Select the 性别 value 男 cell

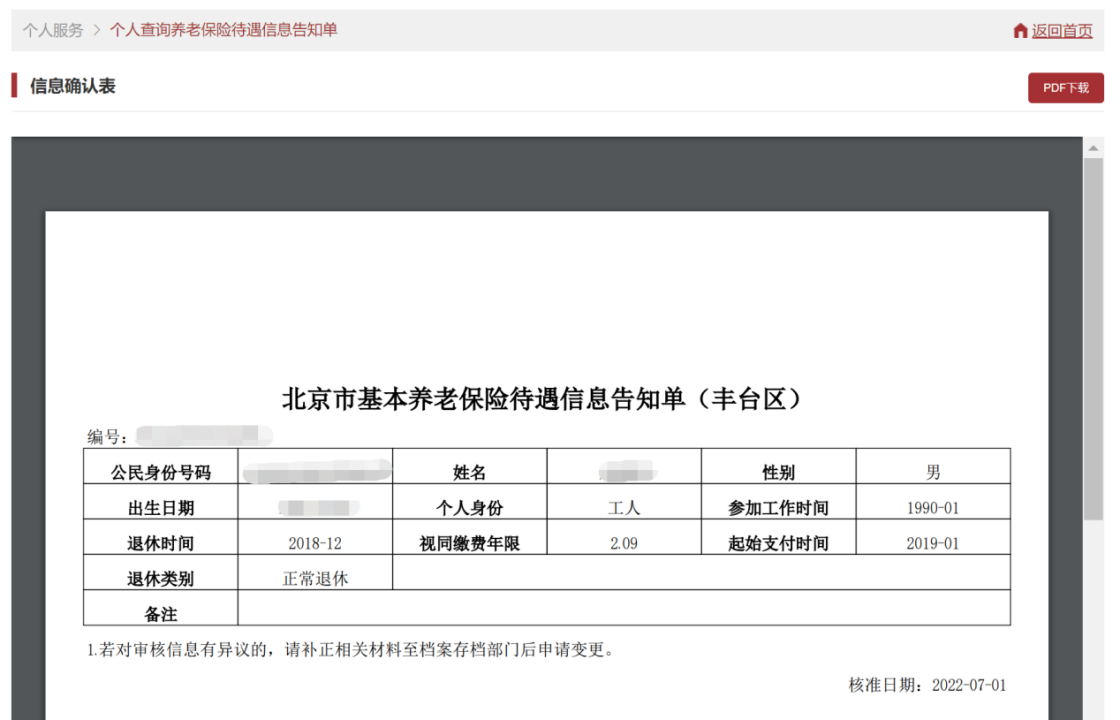pos(932,472)
